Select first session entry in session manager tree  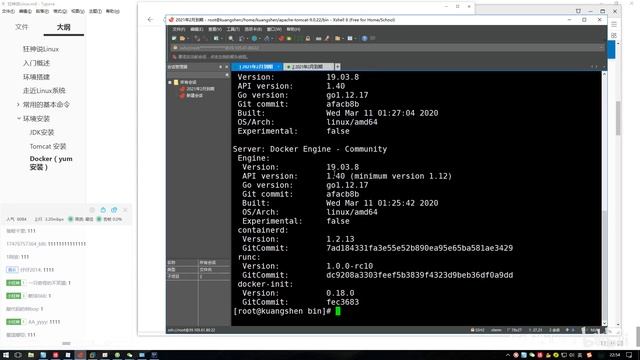click(197, 89)
